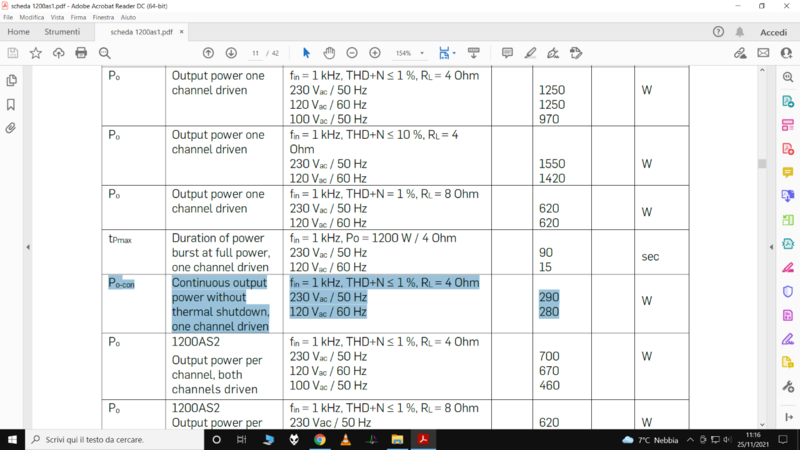Click the page number field showing 11
This screenshot has height=450, width=800.
point(255,53)
